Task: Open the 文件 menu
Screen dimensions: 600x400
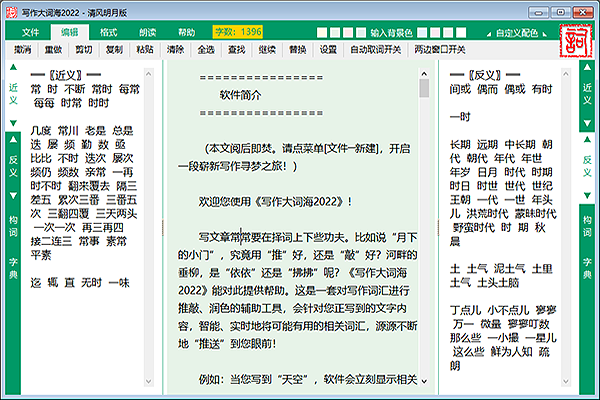Action: coord(31,32)
